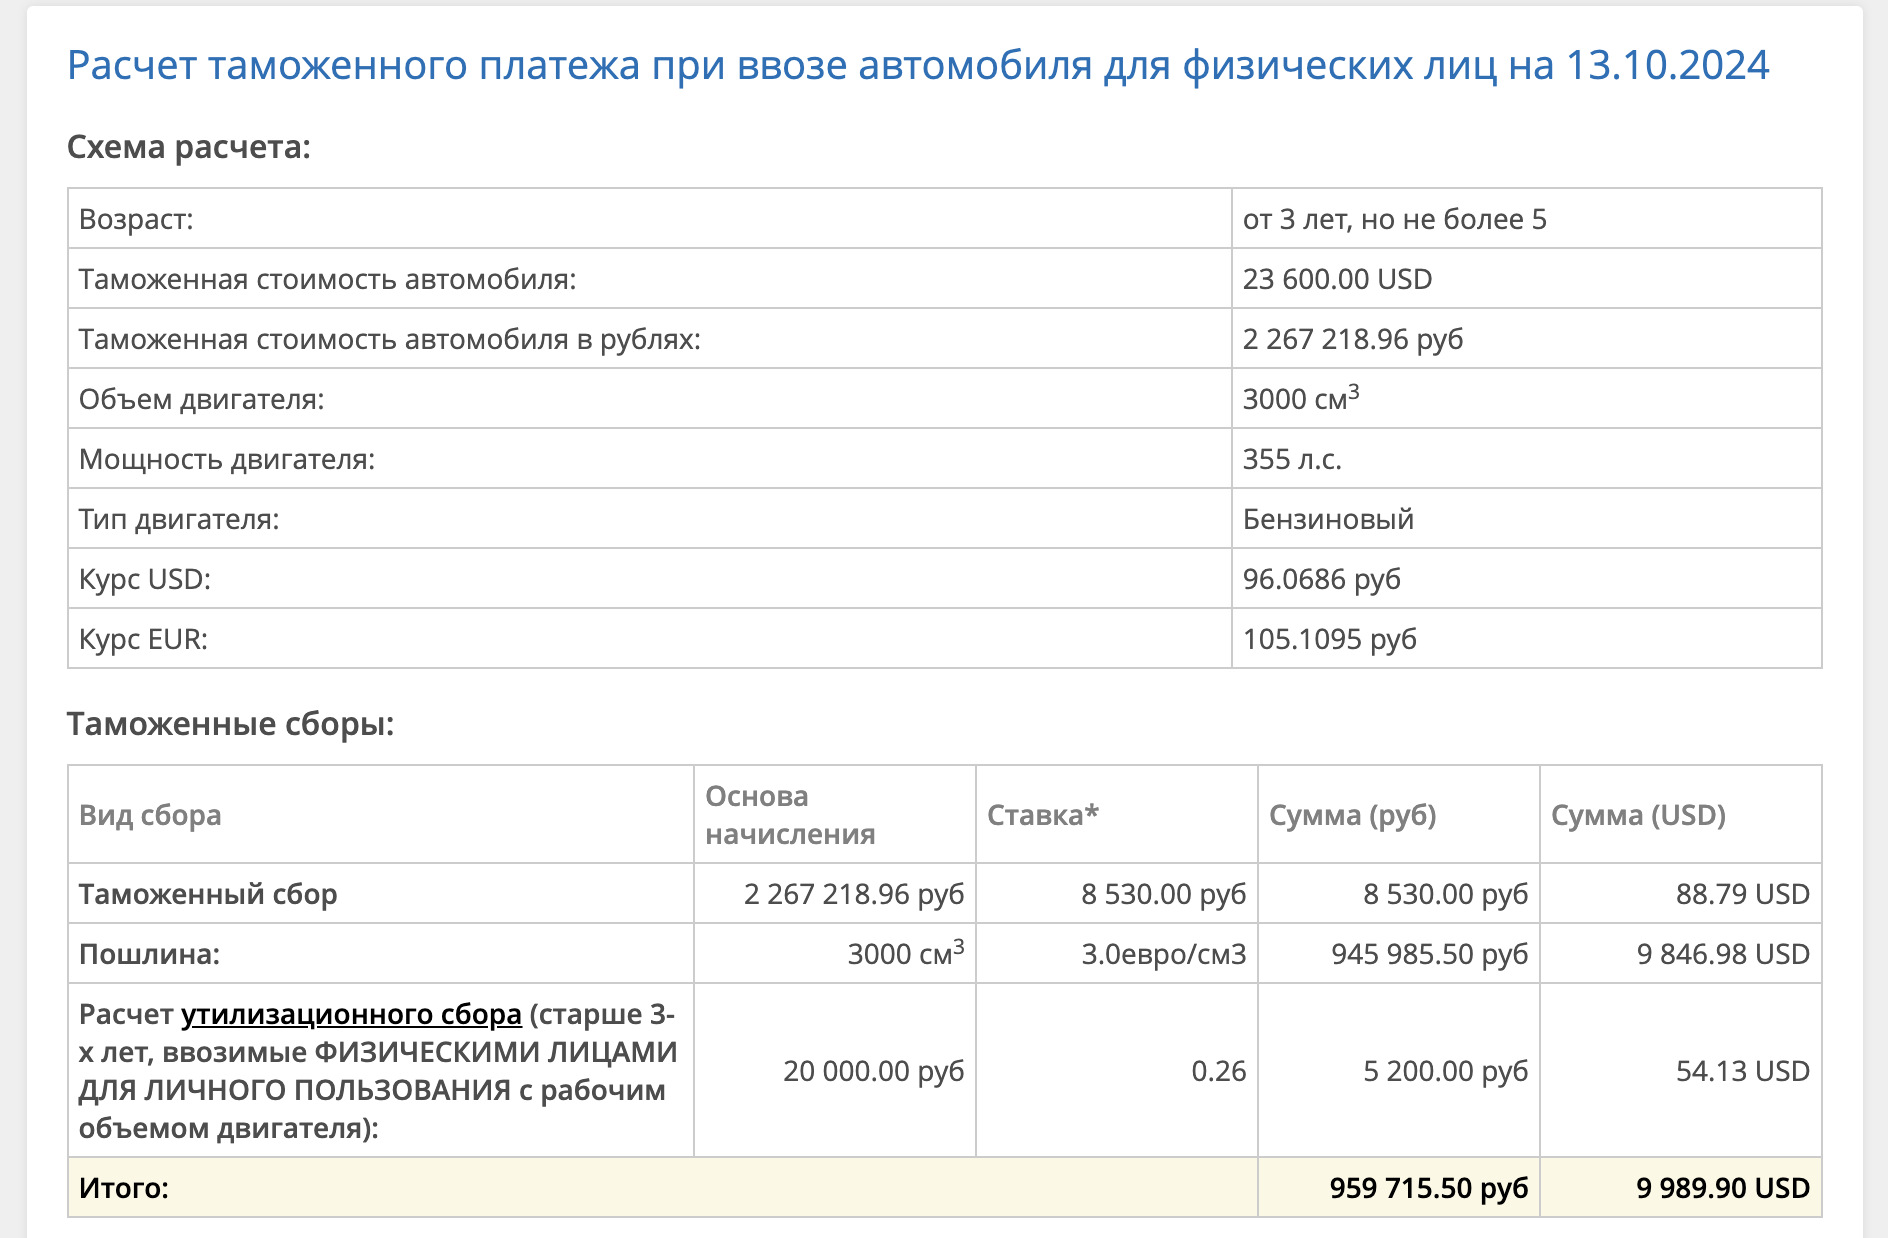Select the Курс EUR value 105.1095 руб
Screen dimensions: 1888x1238
1330,639
